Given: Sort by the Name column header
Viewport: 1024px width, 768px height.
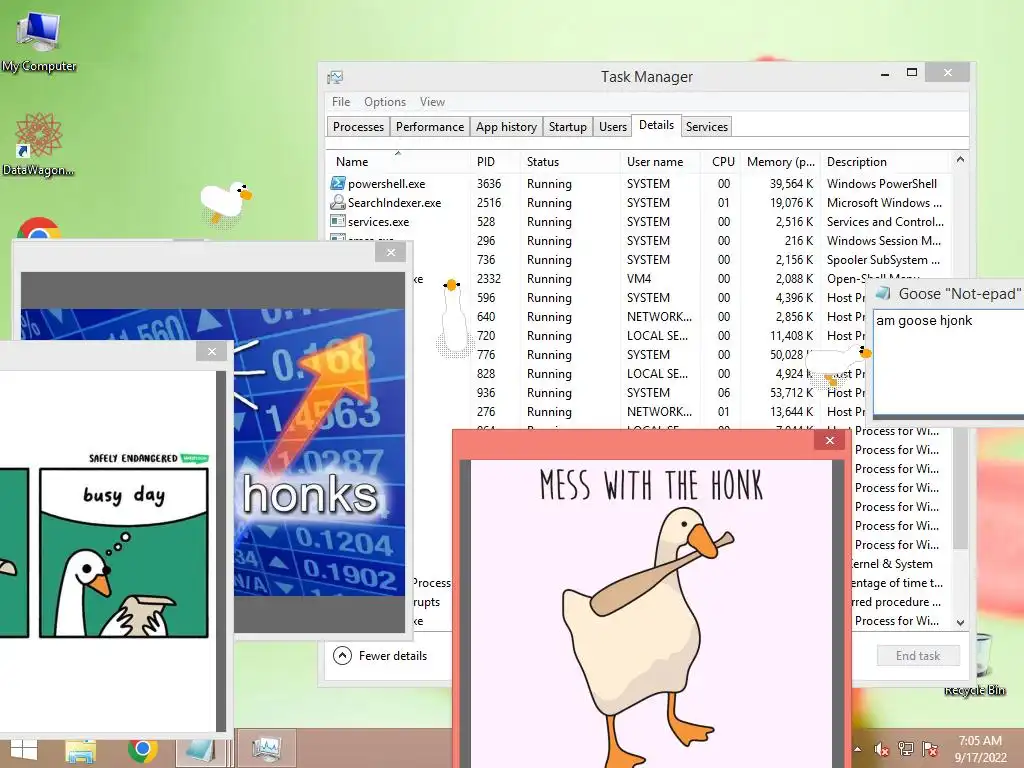Looking at the screenshot, I should (x=397, y=161).
